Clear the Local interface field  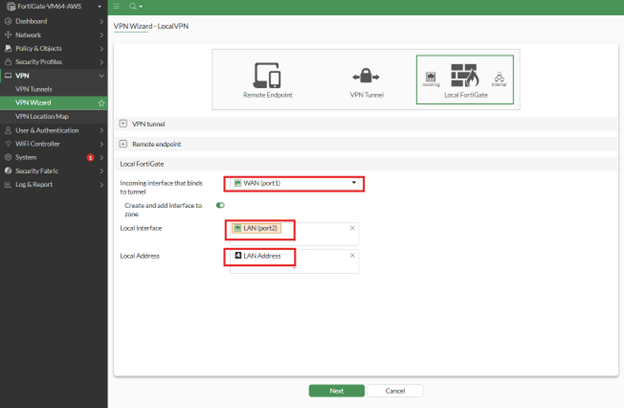[x=352, y=228]
